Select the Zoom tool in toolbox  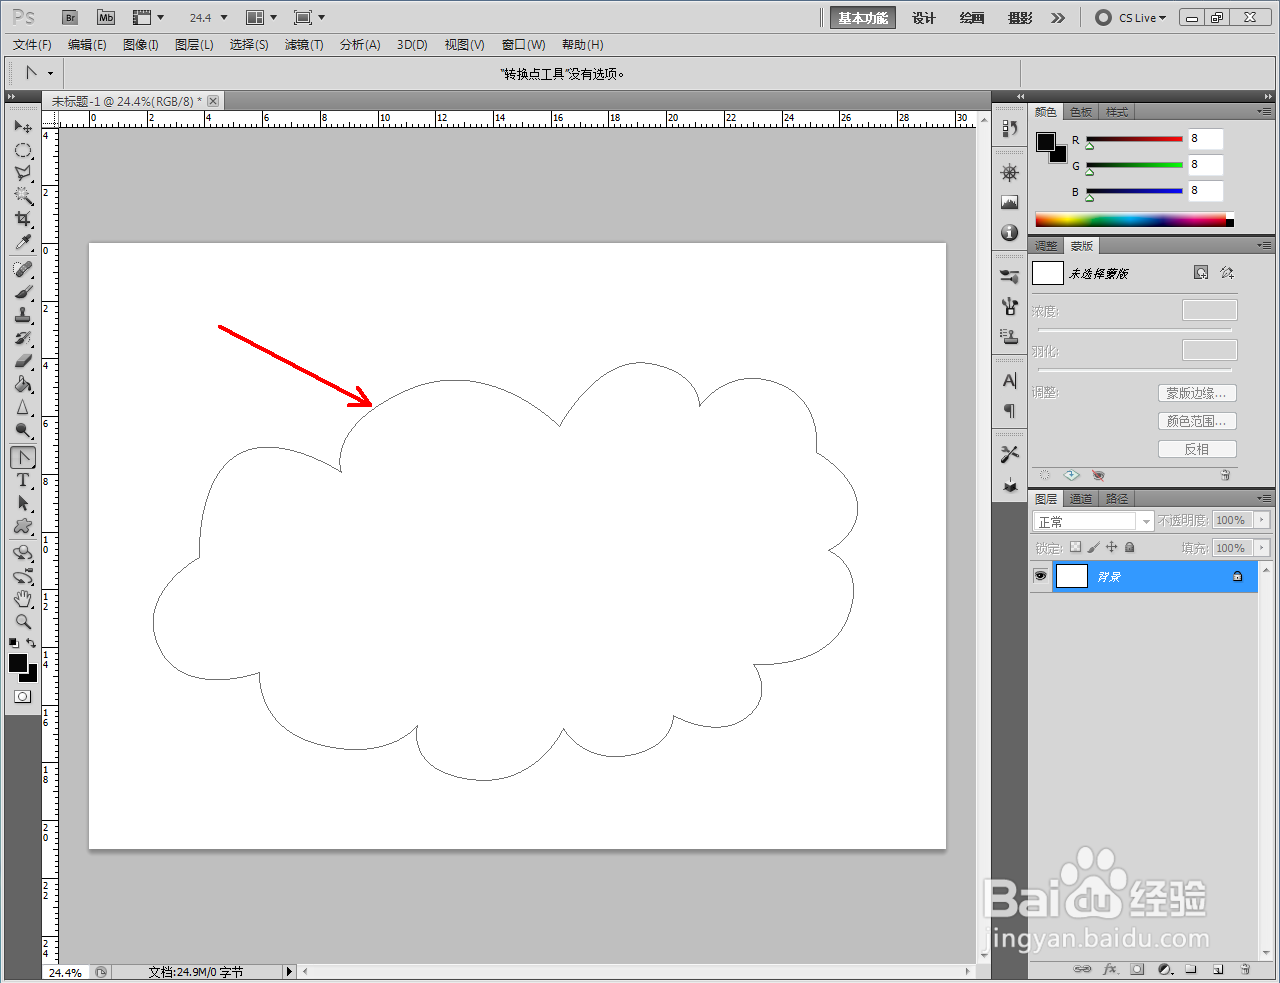[23, 622]
